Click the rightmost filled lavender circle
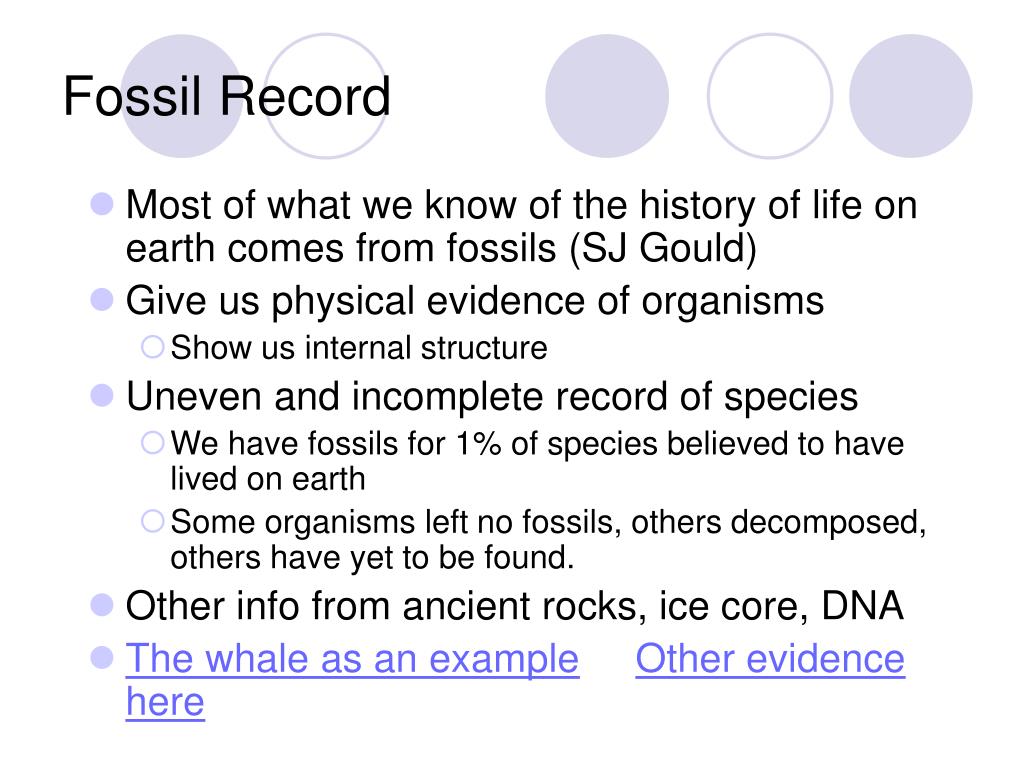Image resolution: width=1024 pixels, height=768 pixels. pyautogui.click(x=911, y=96)
